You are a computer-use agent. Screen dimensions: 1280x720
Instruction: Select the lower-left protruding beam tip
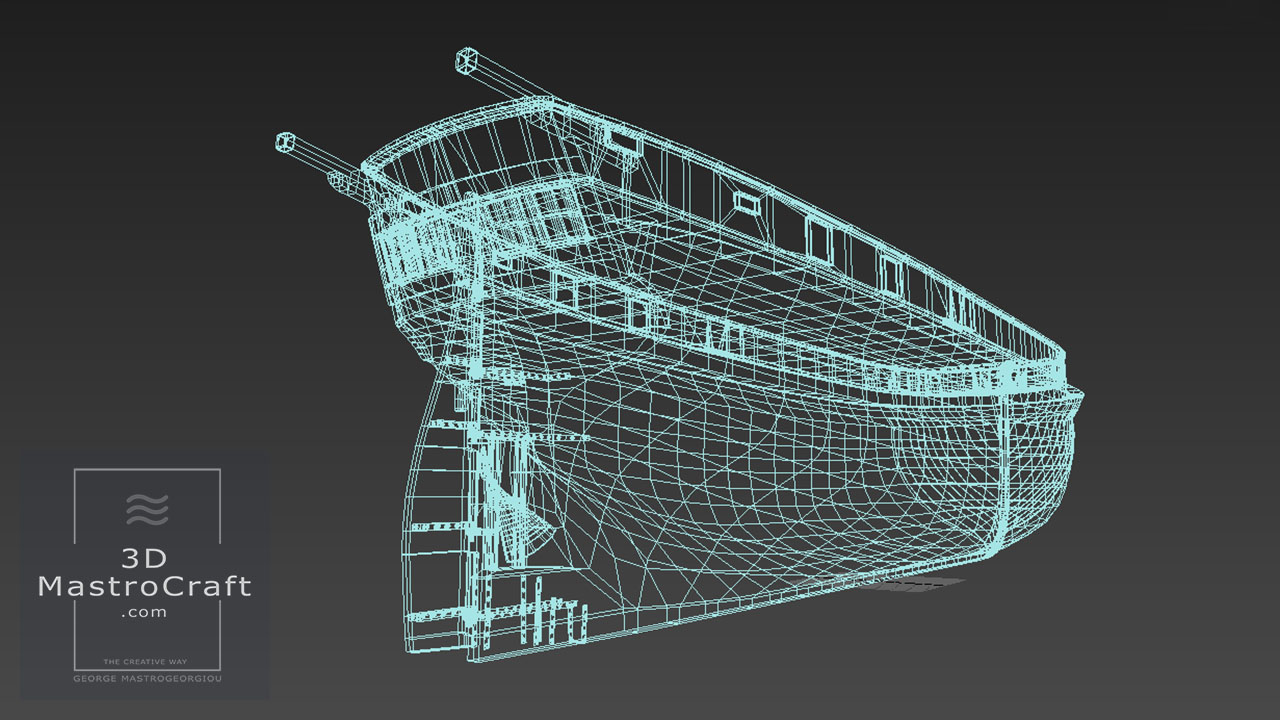[285, 142]
